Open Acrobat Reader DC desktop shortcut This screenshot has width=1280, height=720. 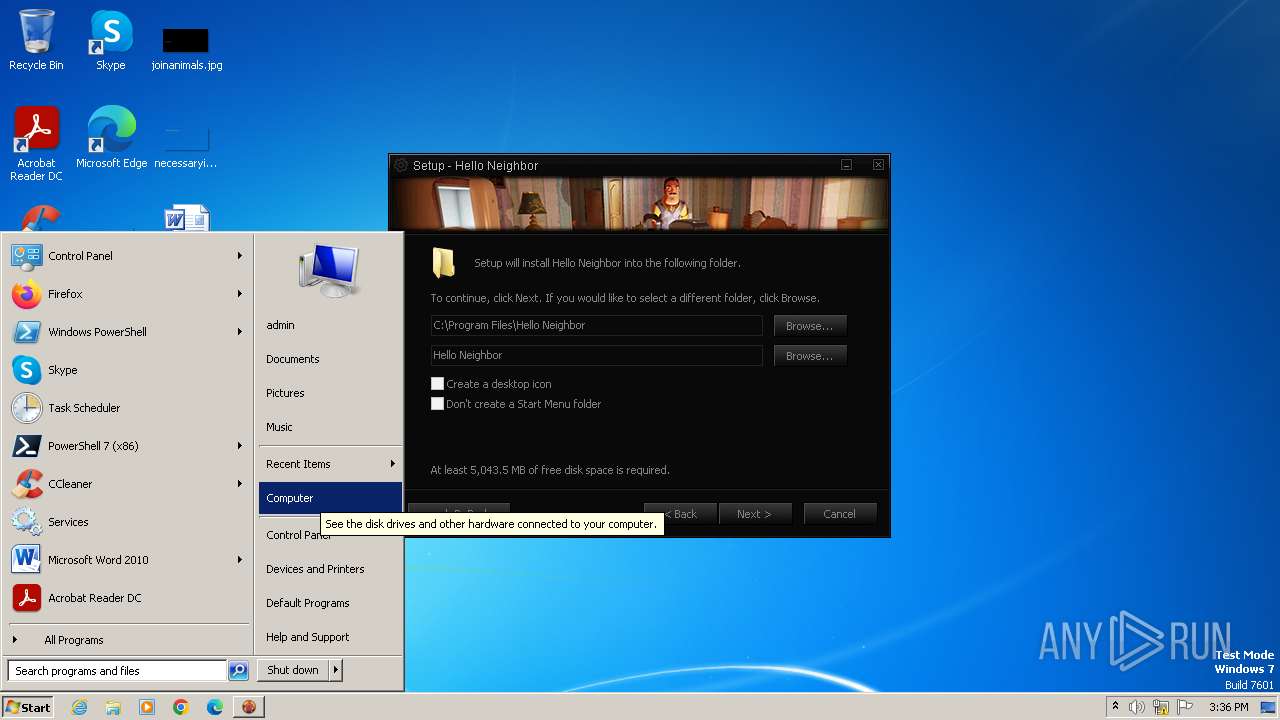click(36, 144)
